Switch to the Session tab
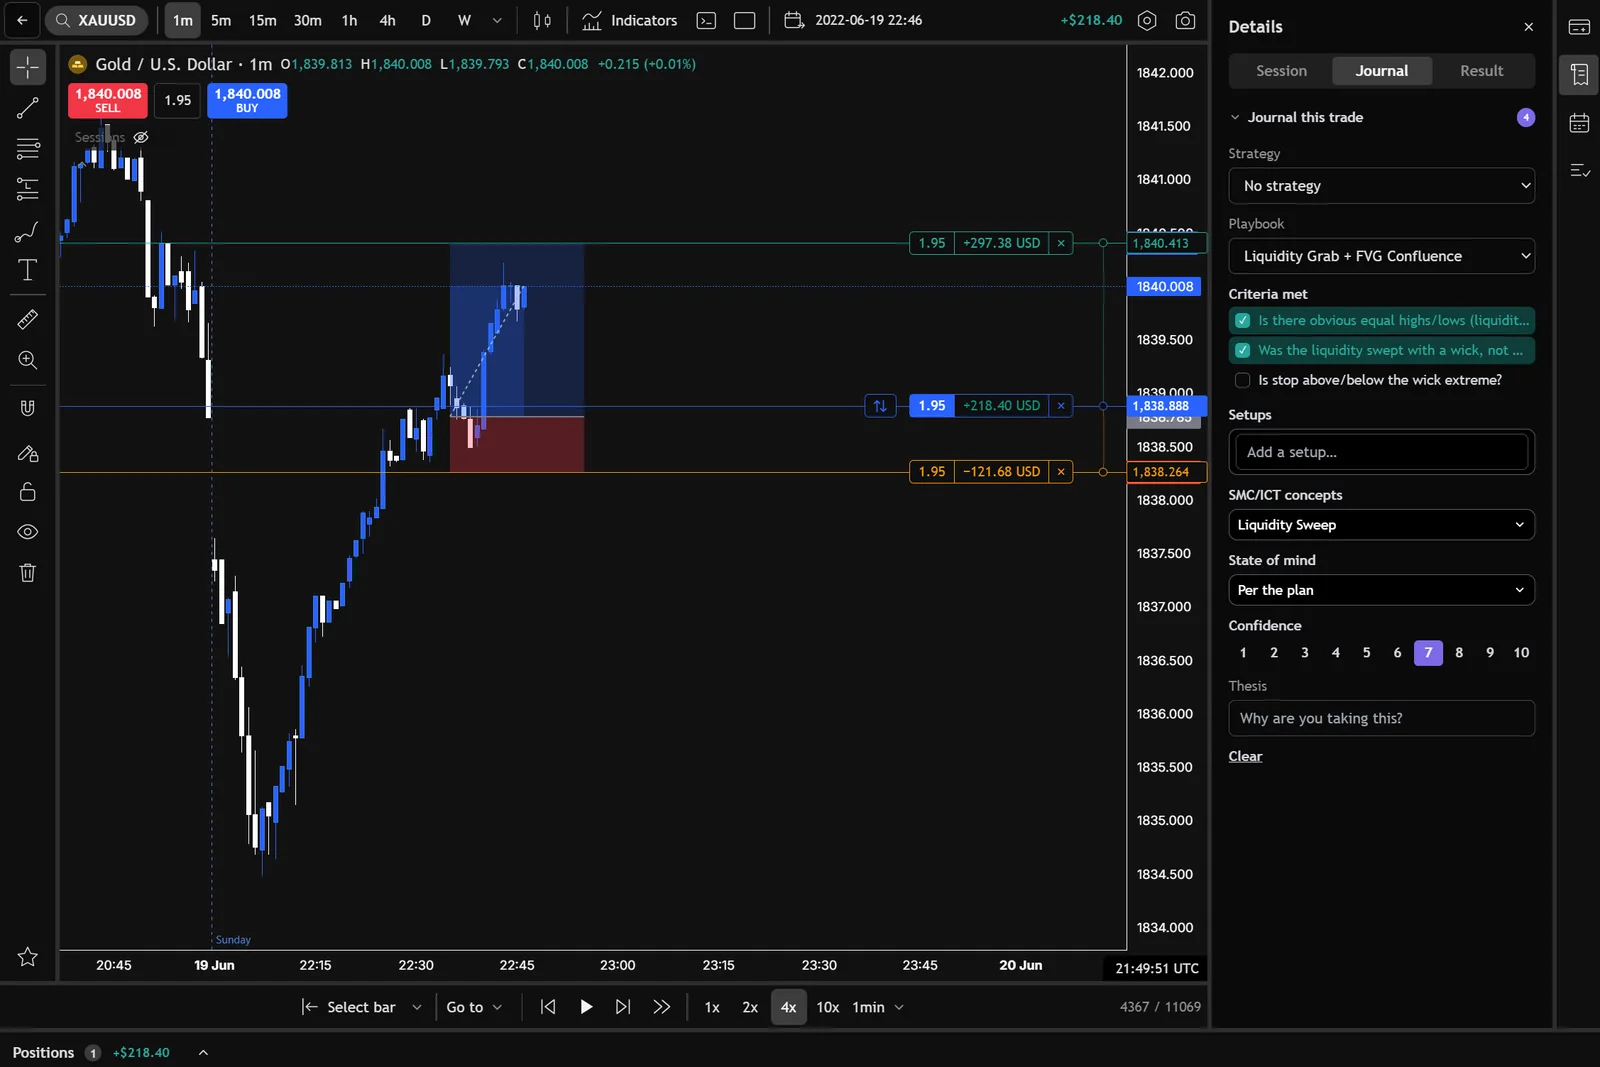 tap(1281, 71)
